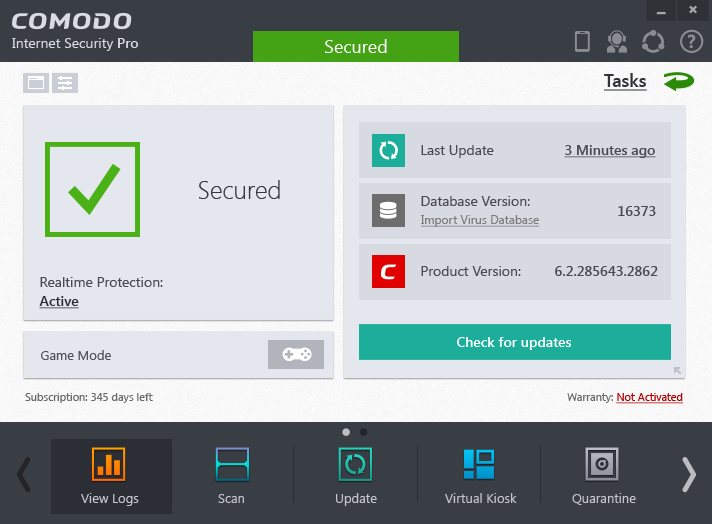Screen dimensions: 712x524
Task: Toggle Game Mode switch
Action: click(x=296, y=355)
